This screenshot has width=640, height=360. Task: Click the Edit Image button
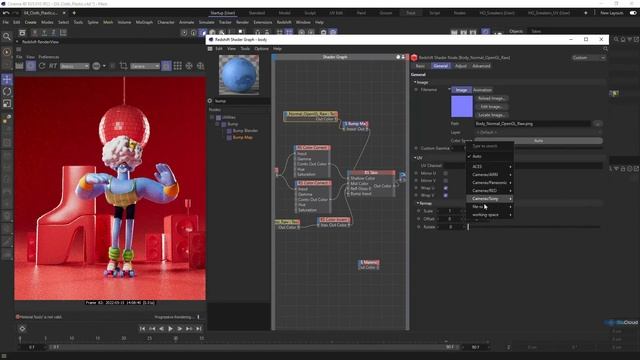coord(491,107)
